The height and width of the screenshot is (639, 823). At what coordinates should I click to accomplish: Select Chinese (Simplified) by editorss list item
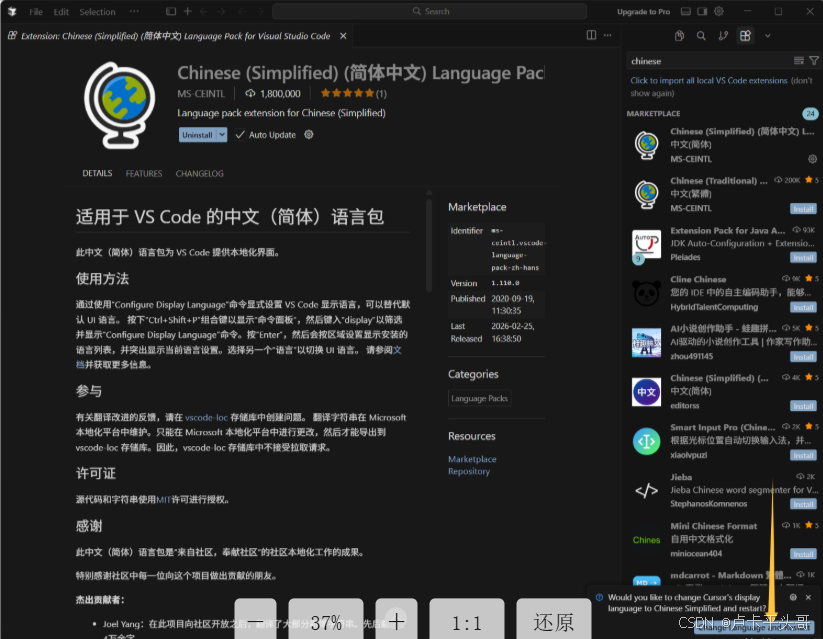723,392
